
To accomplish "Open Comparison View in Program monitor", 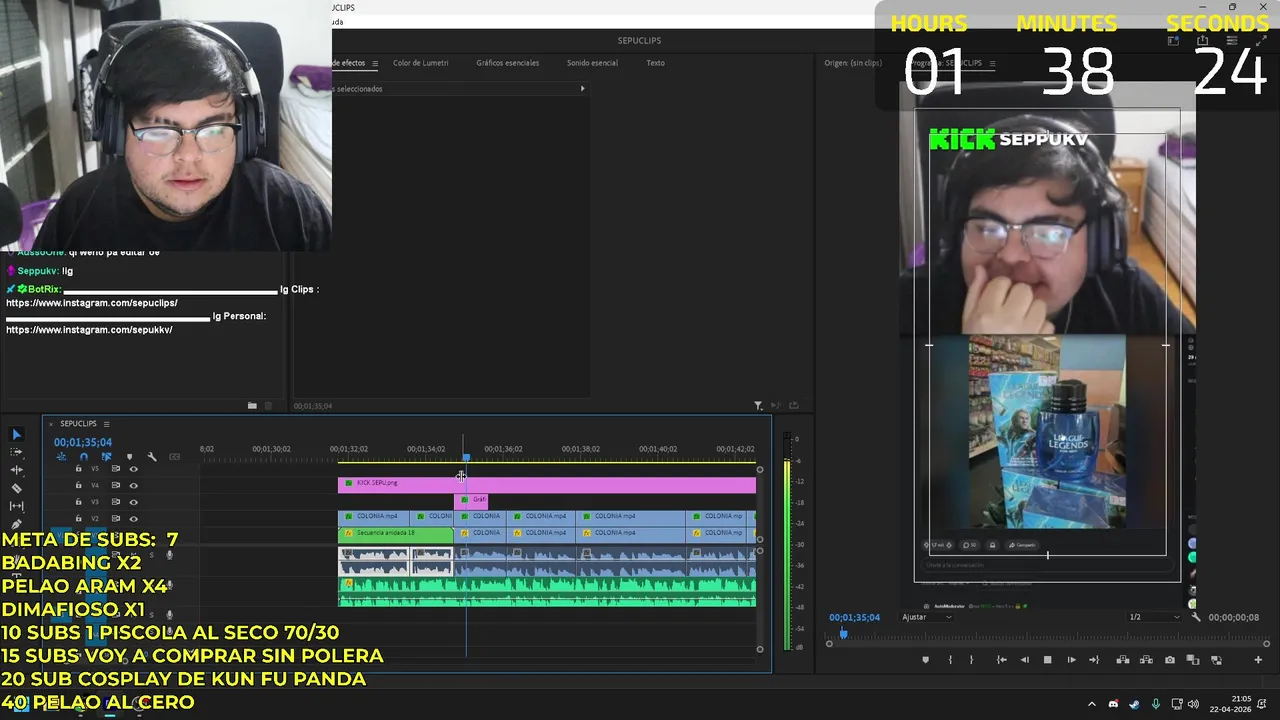I will click(1192, 660).
